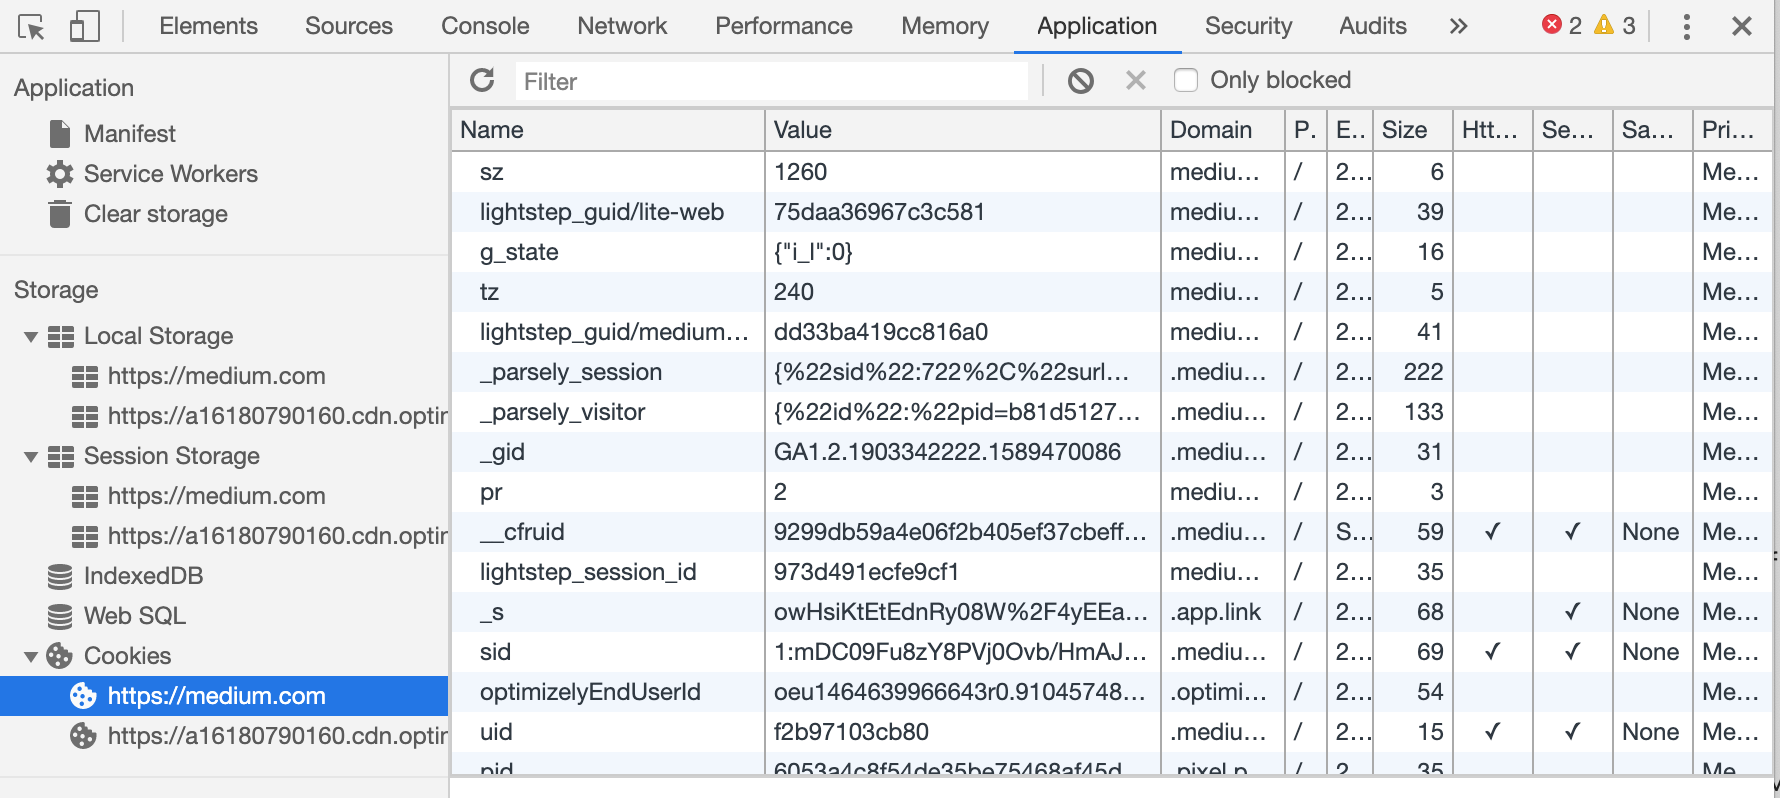
Task: Switch to the Sources tab
Action: (x=349, y=26)
